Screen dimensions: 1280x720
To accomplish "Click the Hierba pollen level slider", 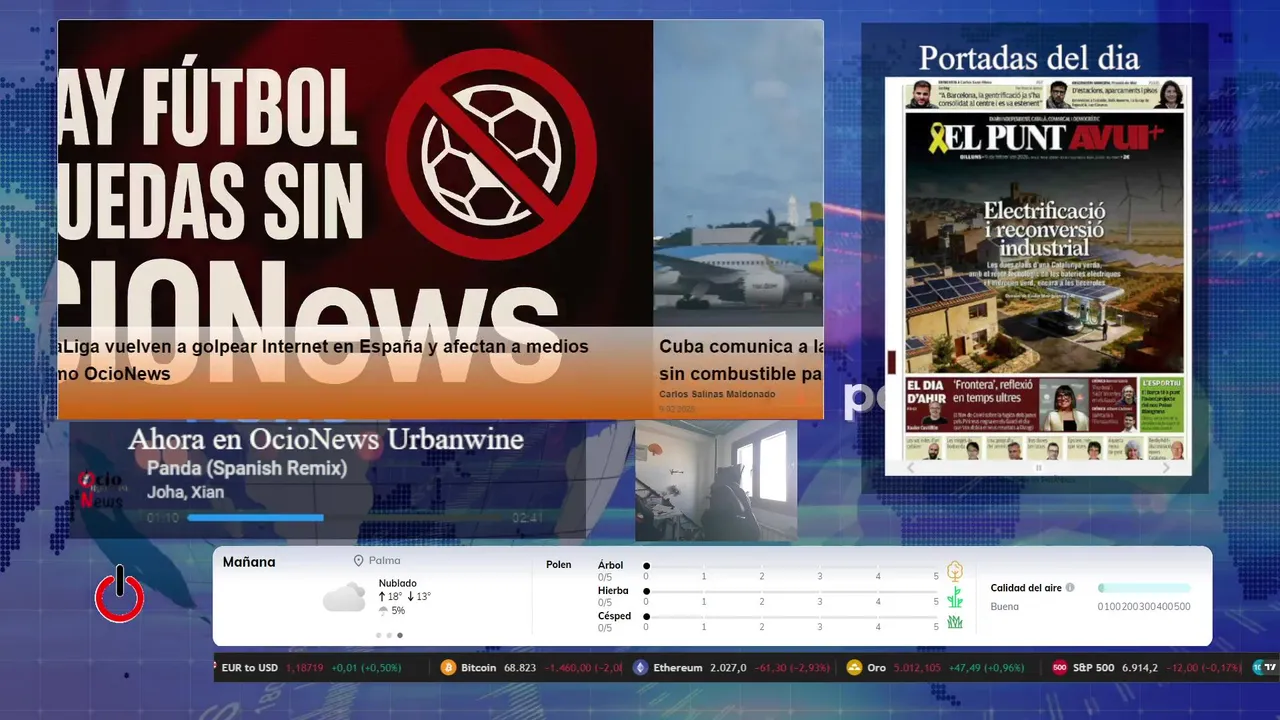I will [x=791, y=592].
